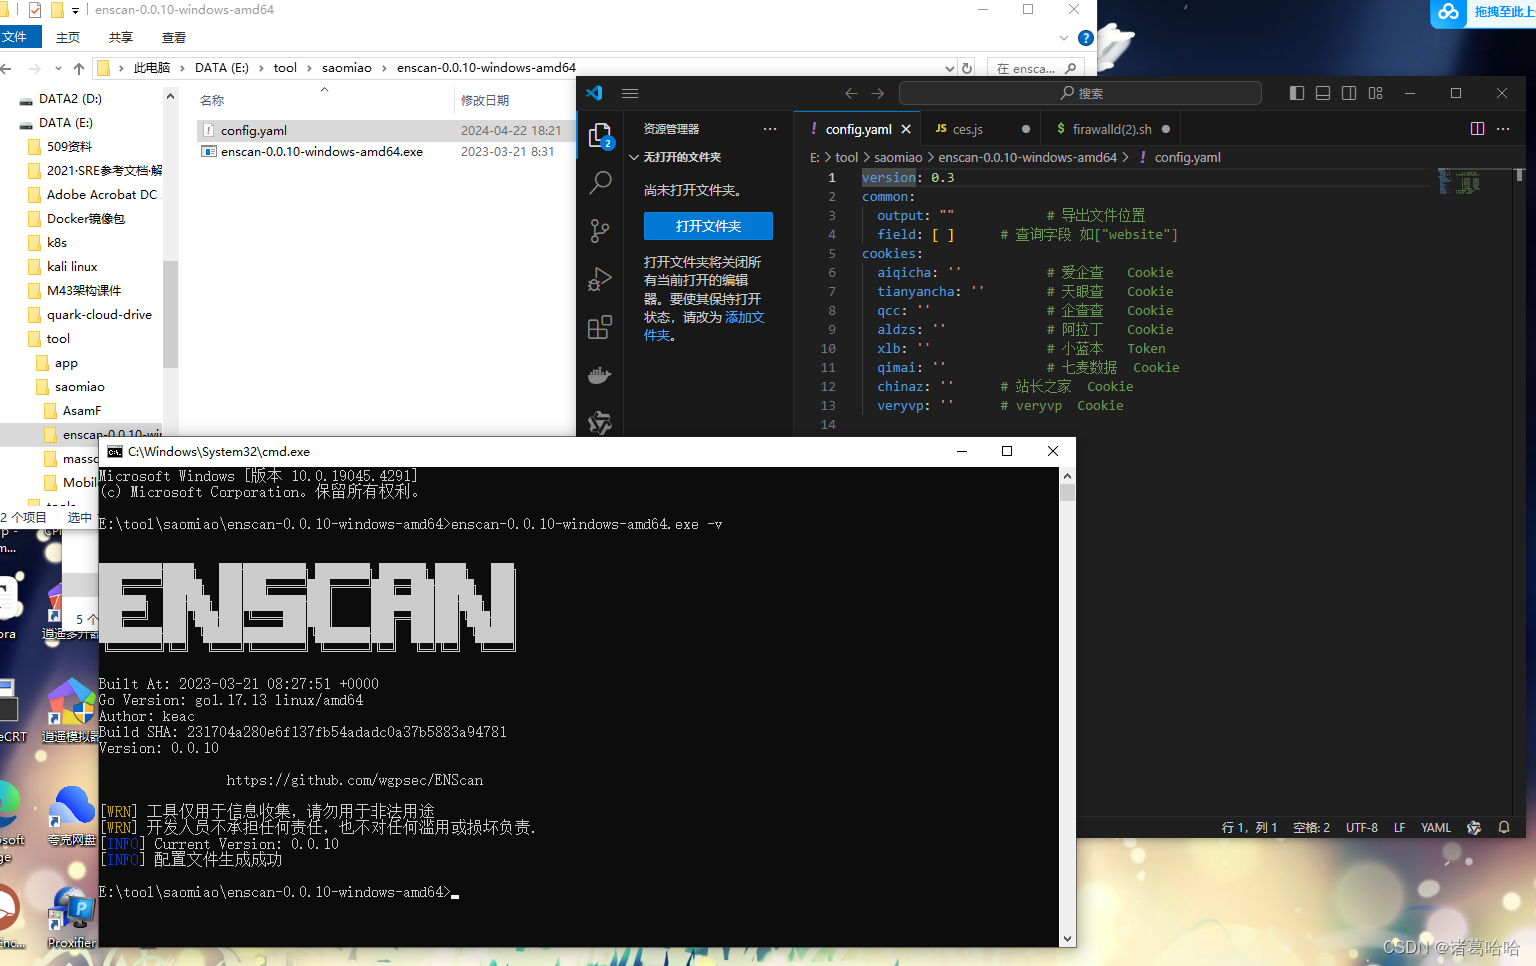
Task: Open recent locations dropdown in Explorer
Action: click(x=58, y=68)
